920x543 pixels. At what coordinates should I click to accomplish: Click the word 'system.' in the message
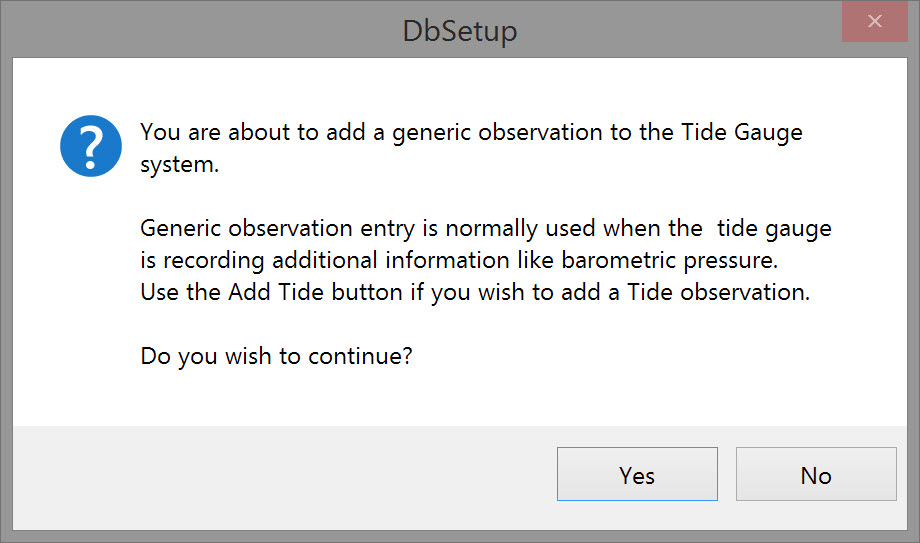click(x=179, y=165)
